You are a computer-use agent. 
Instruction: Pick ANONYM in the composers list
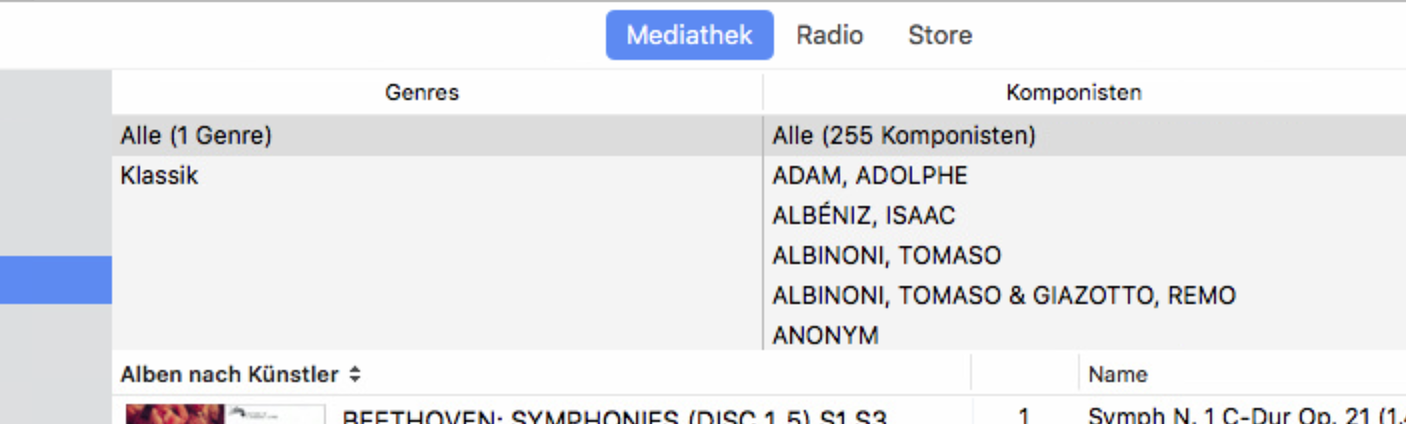click(825, 335)
